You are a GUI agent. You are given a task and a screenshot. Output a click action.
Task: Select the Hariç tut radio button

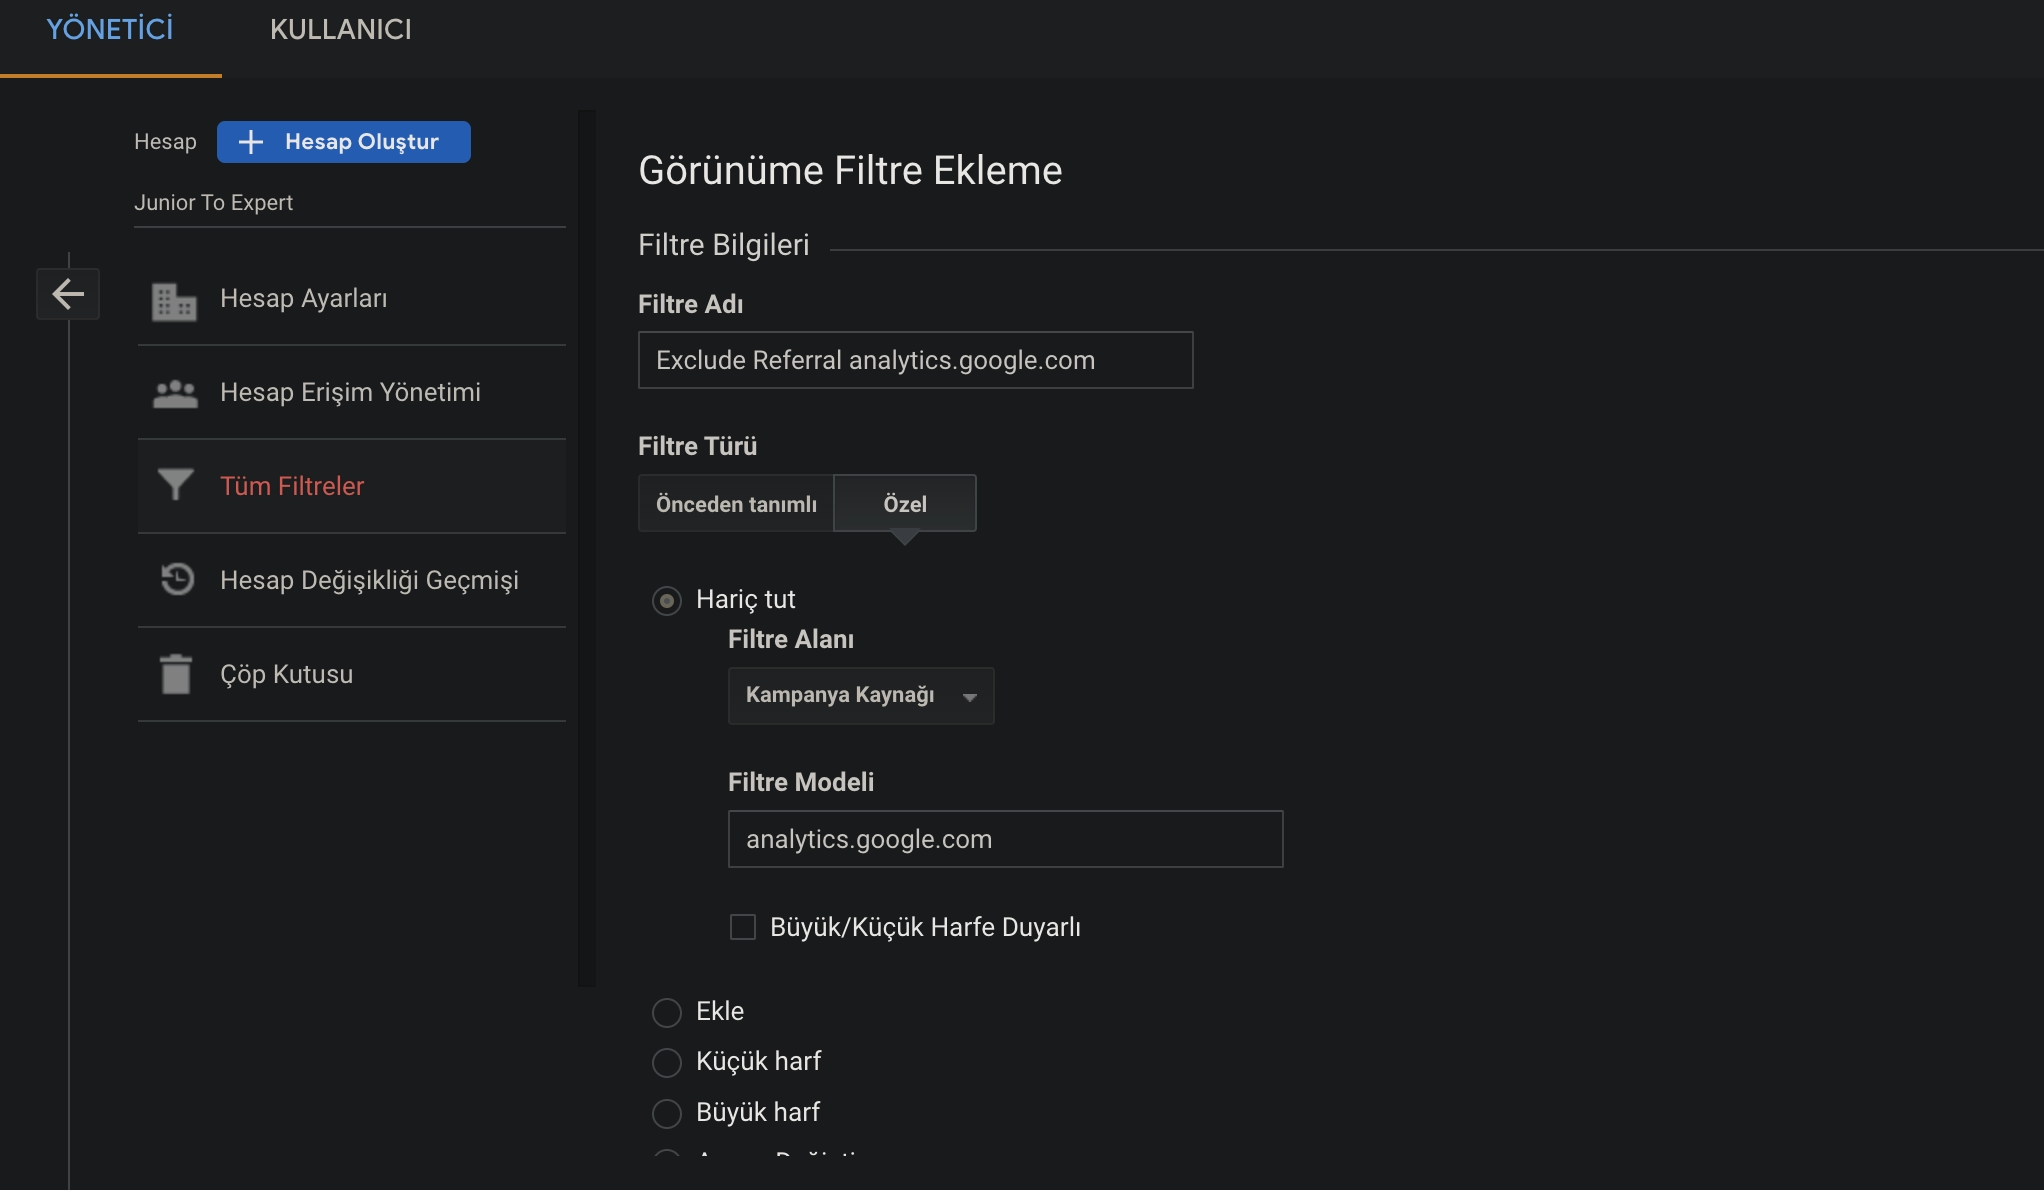point(667,600)
